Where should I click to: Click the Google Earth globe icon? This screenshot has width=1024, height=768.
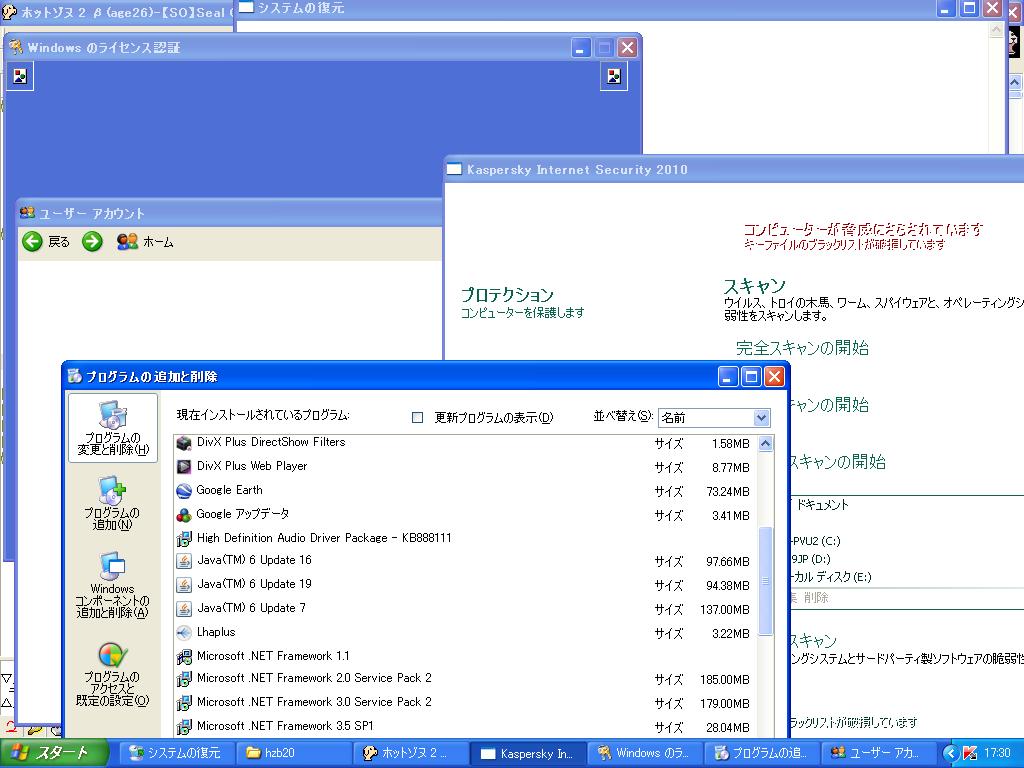coord(184,491)
